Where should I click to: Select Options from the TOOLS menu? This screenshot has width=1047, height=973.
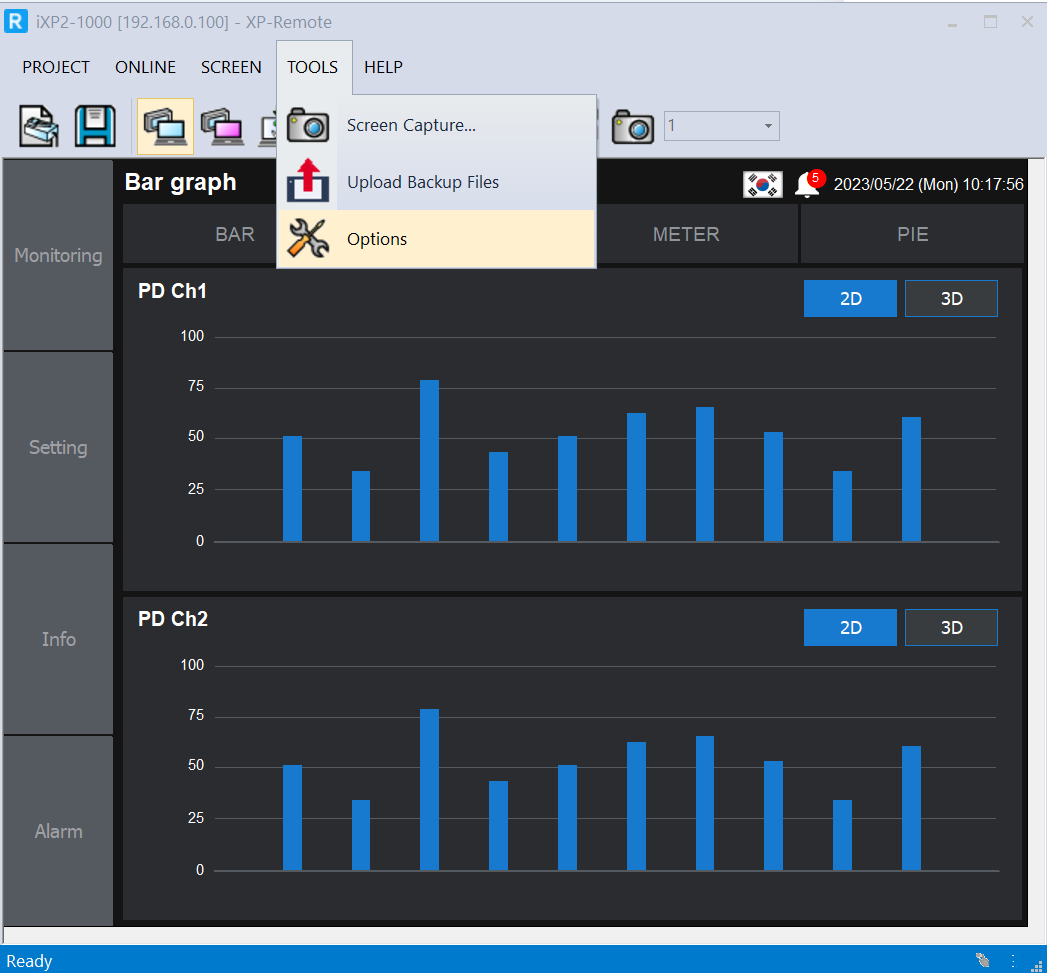(377, 239)
